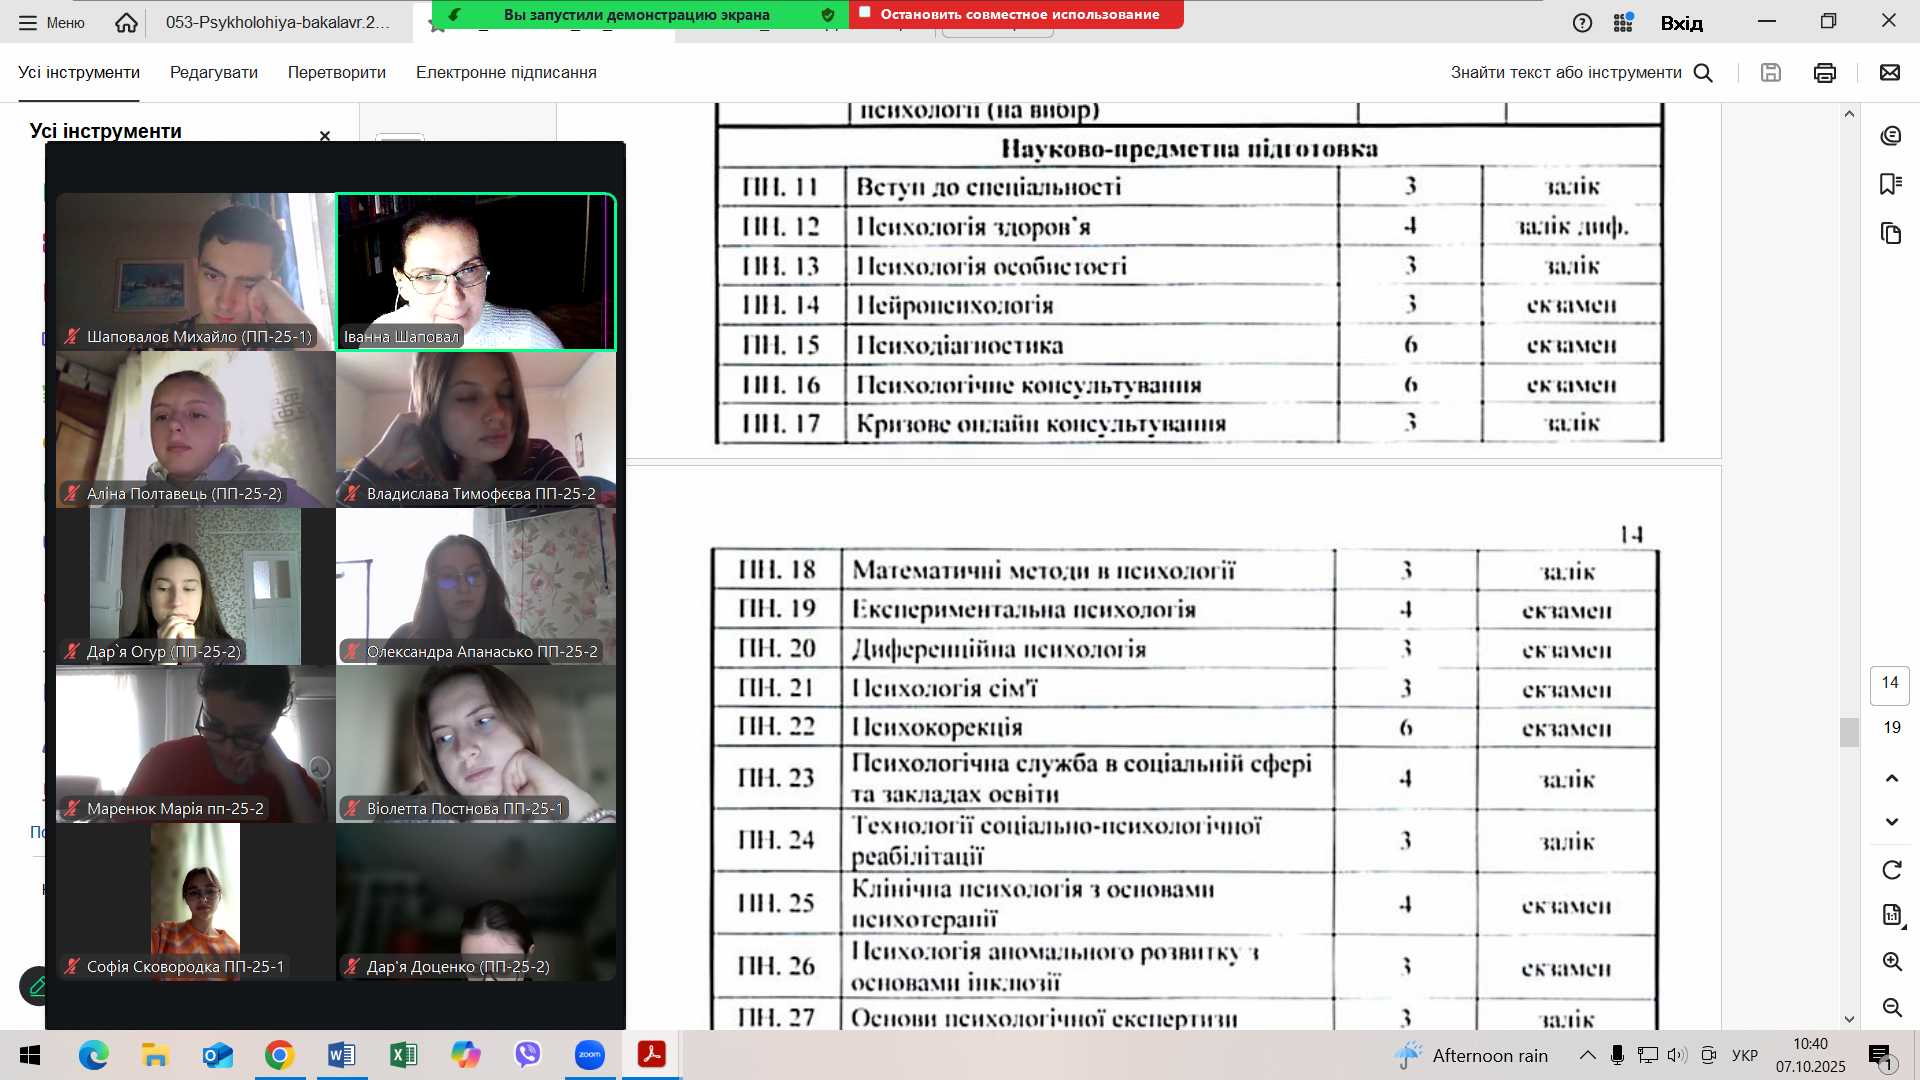Switch УКР keyboard language indicator

click(1745, 1055)
